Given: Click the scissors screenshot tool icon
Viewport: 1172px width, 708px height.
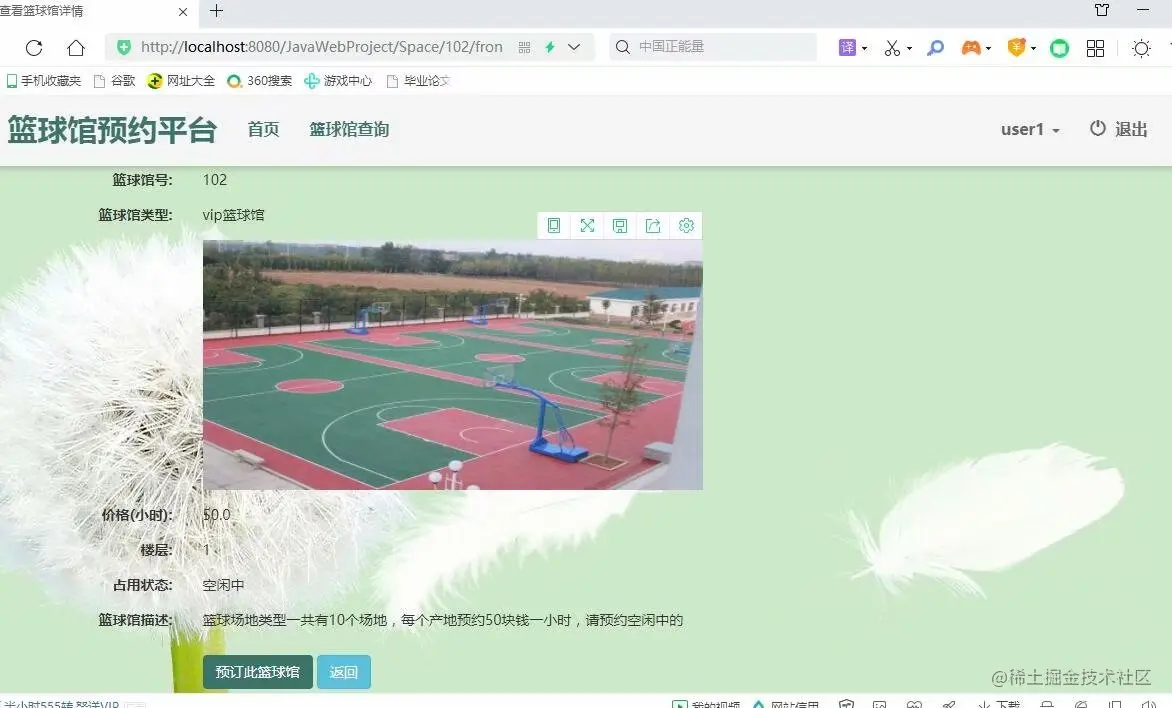Looking at the screenshot, I should (x=892, y=48).
